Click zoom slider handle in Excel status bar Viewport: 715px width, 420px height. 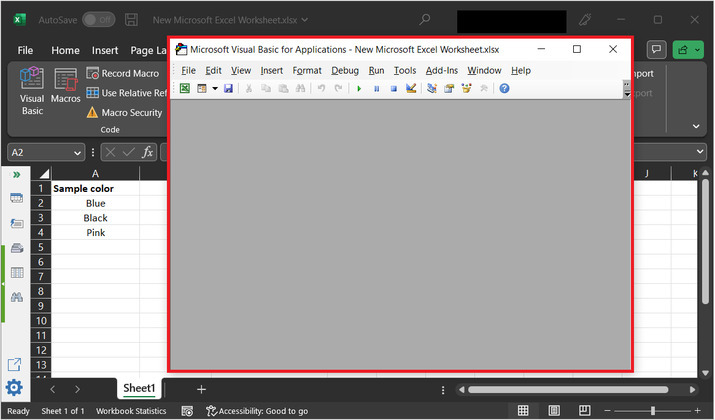coord(653,410)
